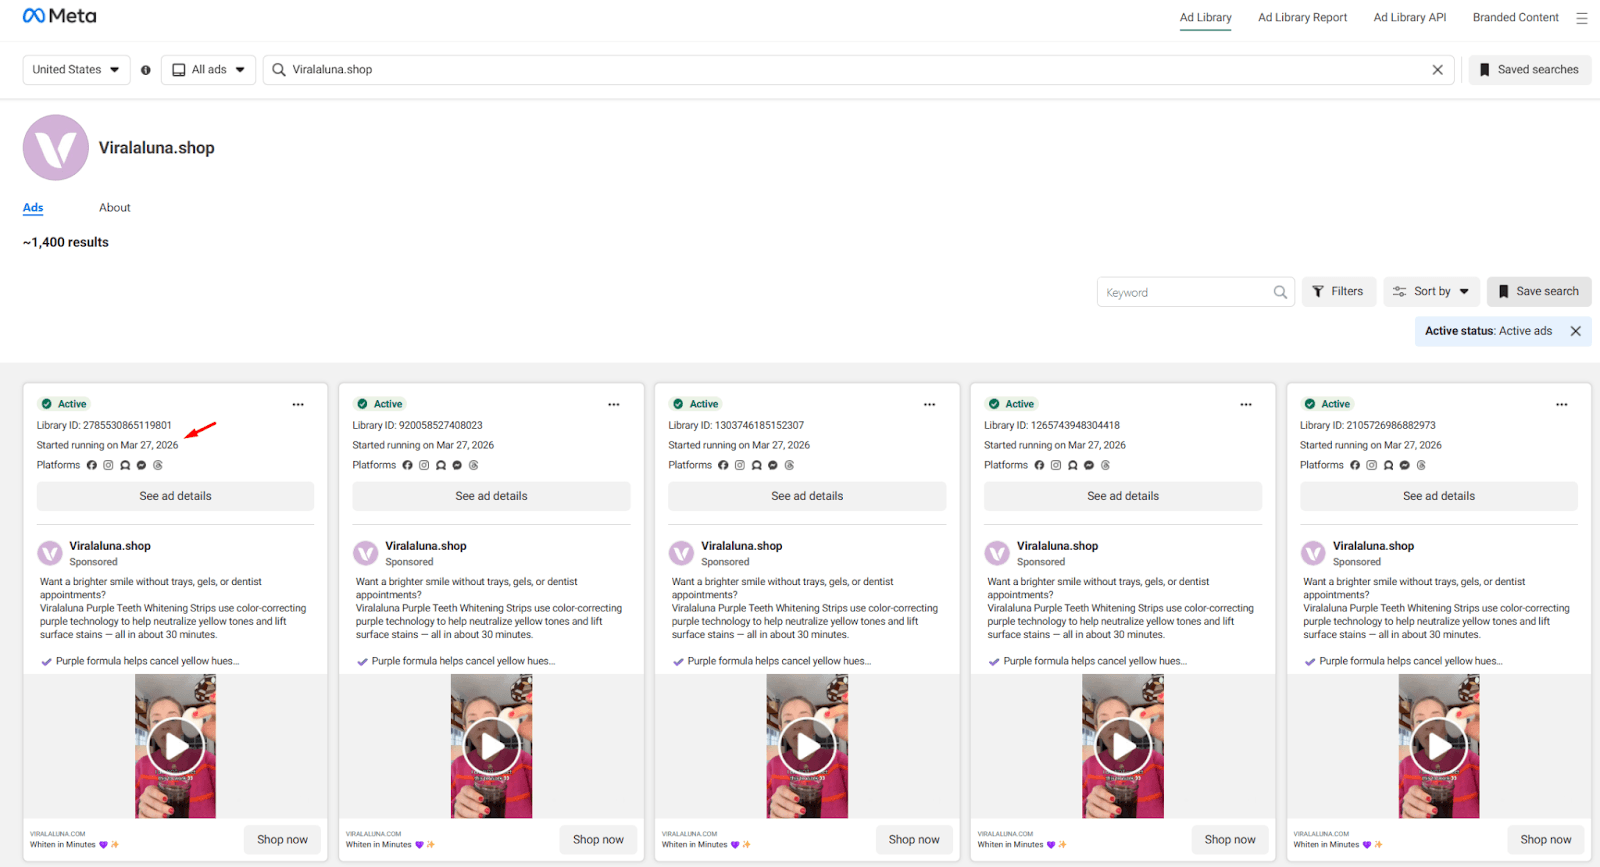Open the Filters panel

click(1339, 292)
